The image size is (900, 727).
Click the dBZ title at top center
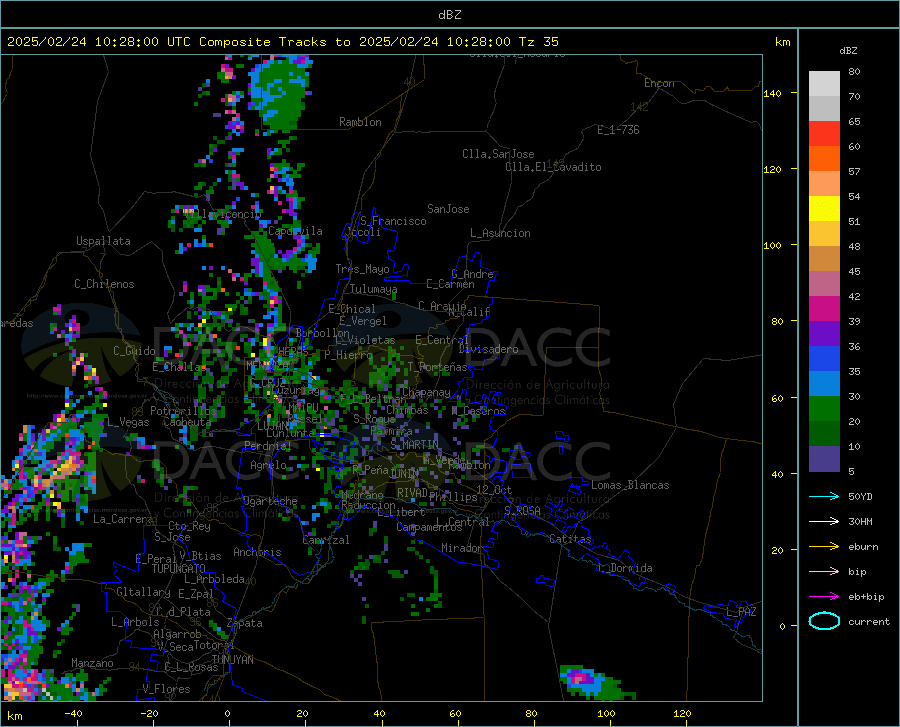pyautogui.click(x=449, y=15)
